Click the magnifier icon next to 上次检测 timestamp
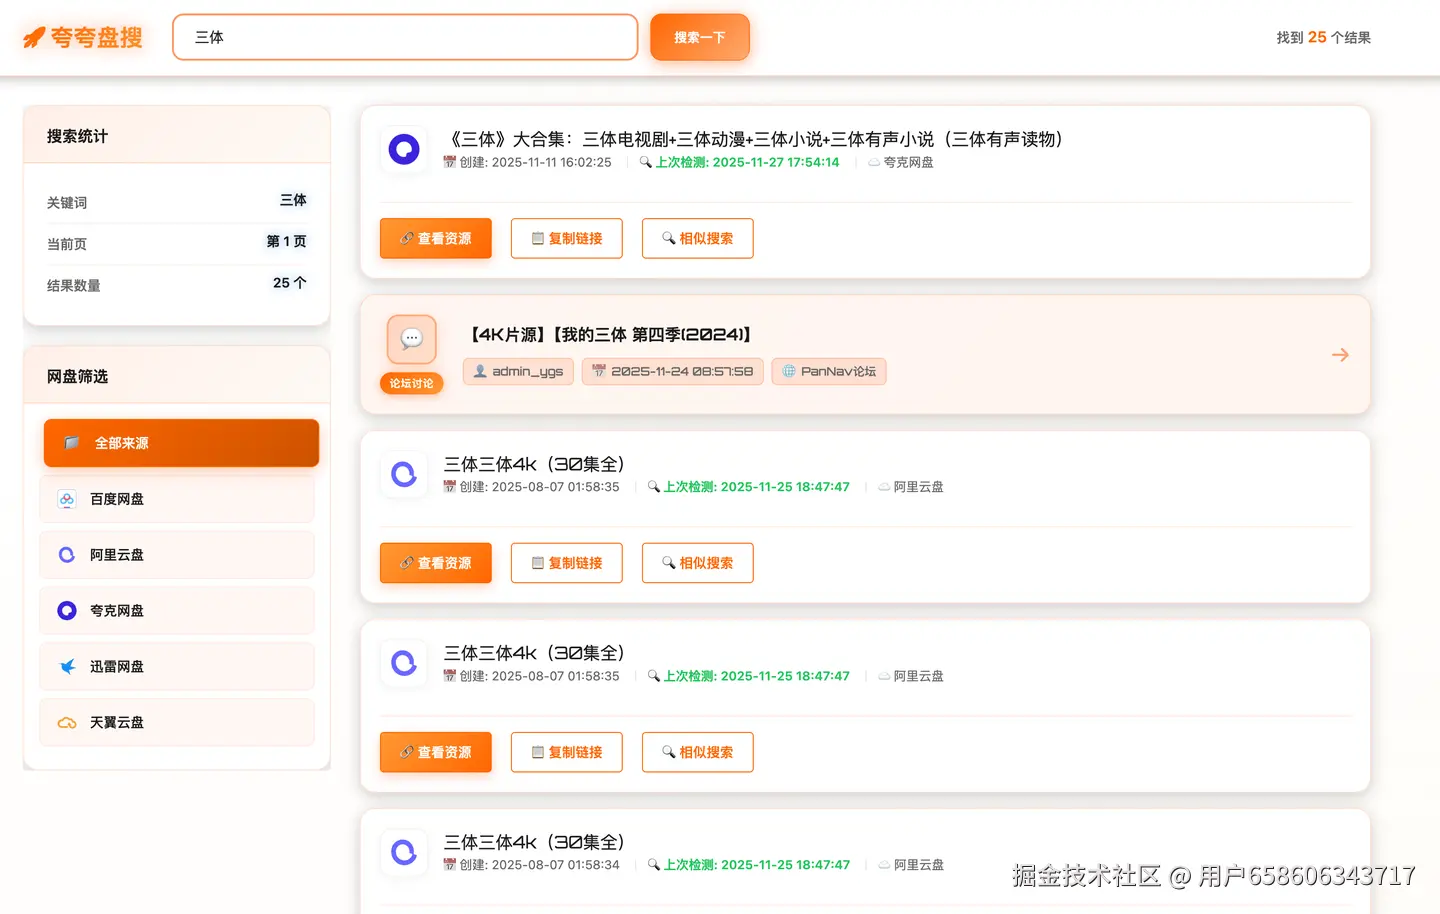This screenshot has height=914, width=1440. tap(645, 162)
